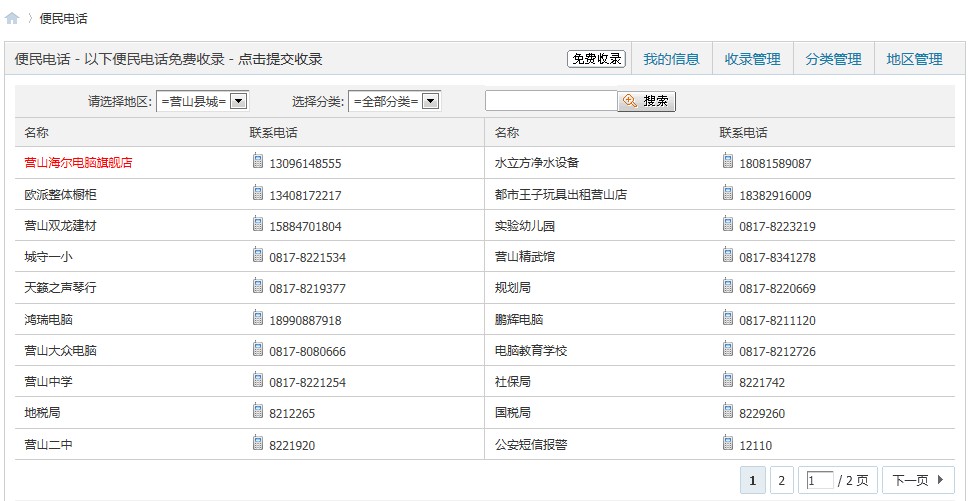The height and width of the screenshot is (501, 969).
Task: Click the phone icon beside 18081589087
Action: tap(728, 161)
